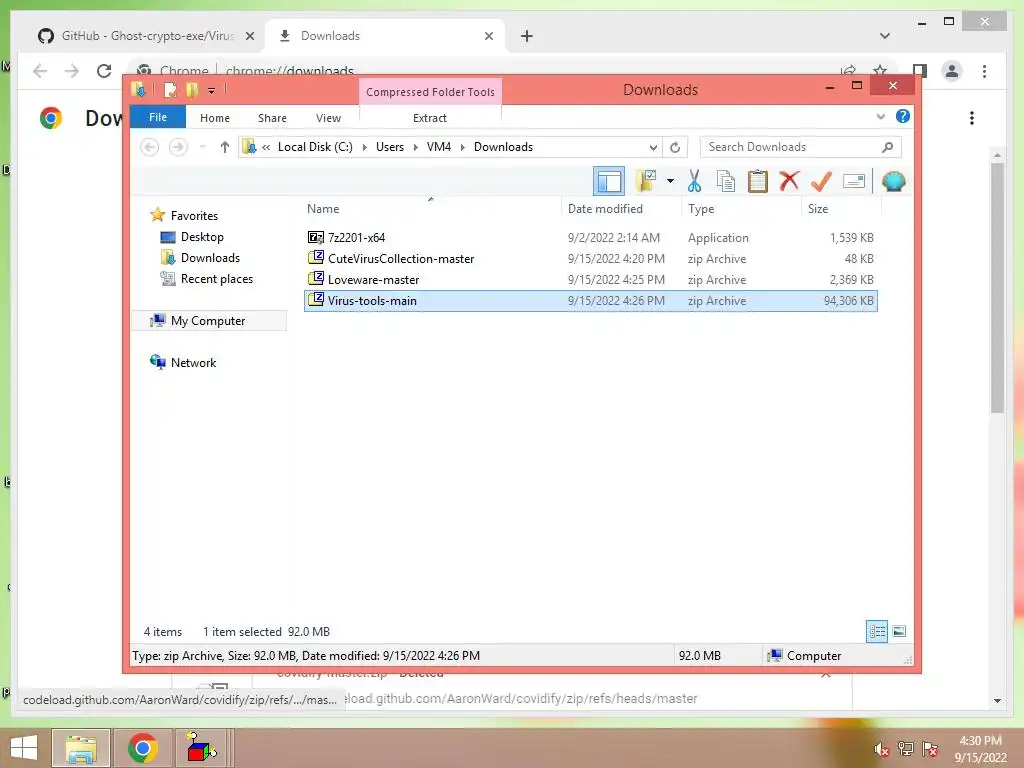Expand the ribbon with the chevron
This screenshot has width=1024, height=768.
880,117
